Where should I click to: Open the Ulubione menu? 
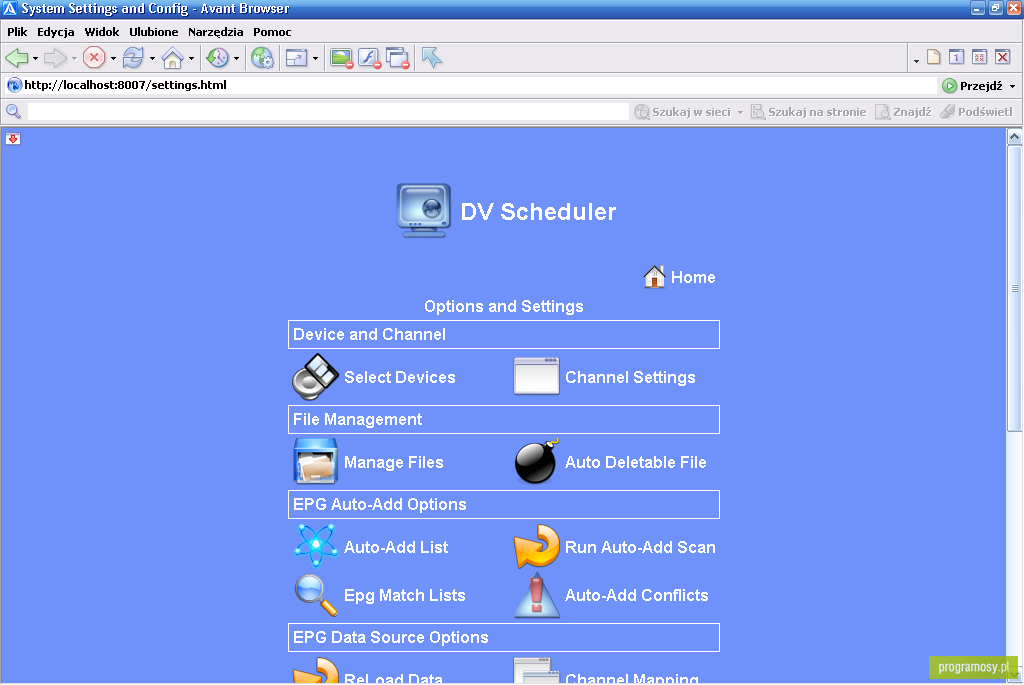coord(153,32)
